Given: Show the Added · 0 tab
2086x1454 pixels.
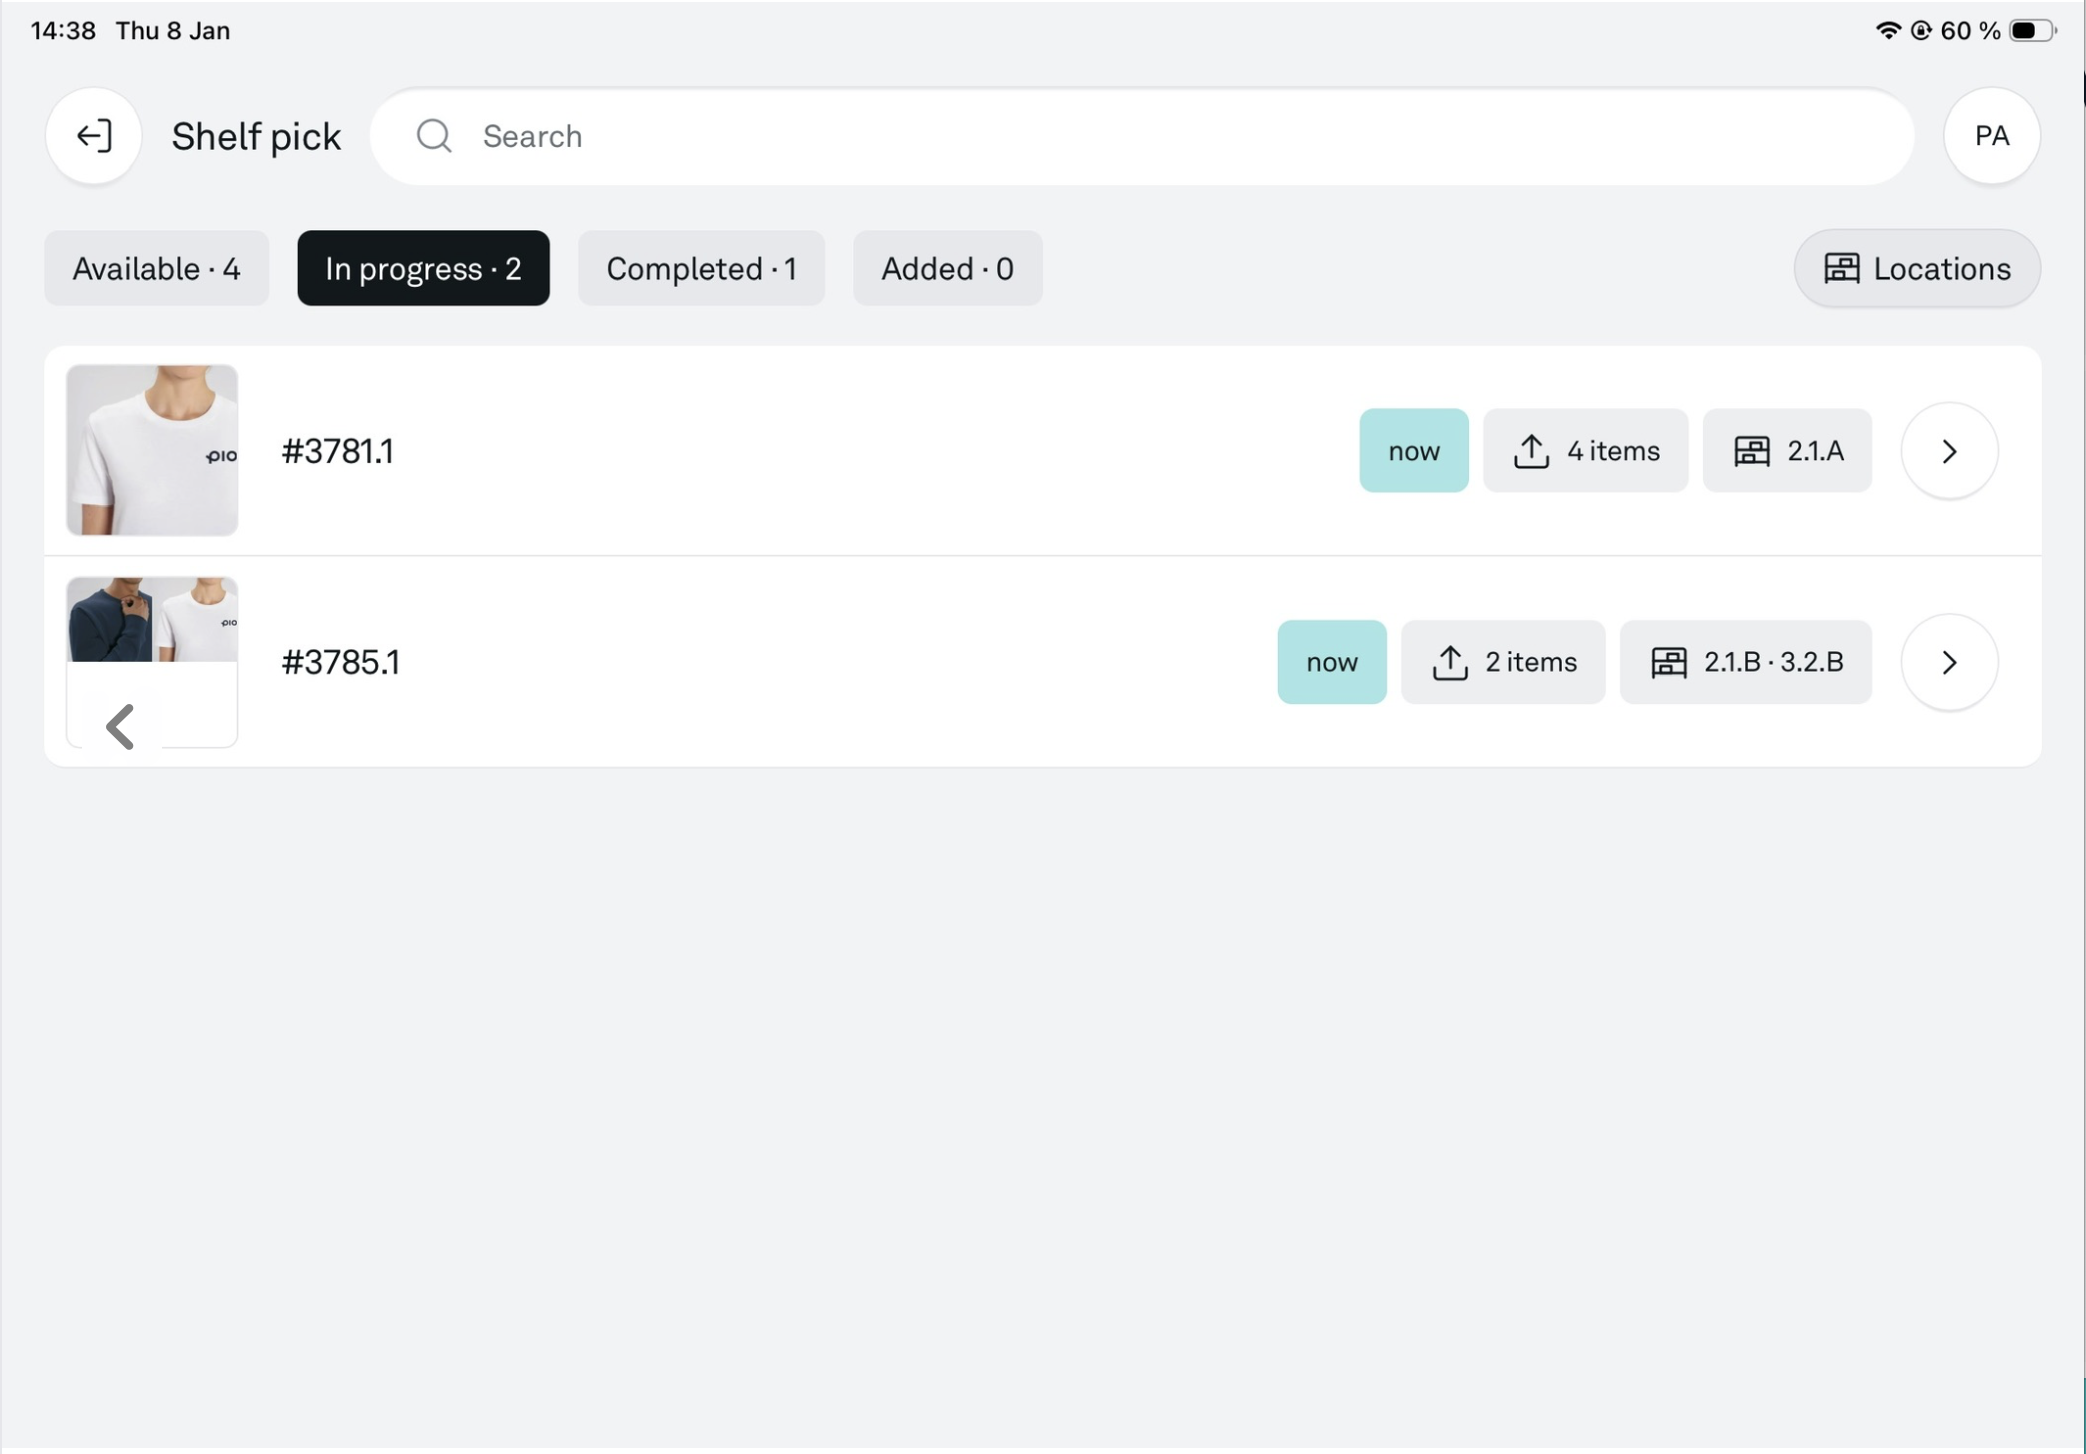Looking at the screenshot, I should (x=946, y=268).
